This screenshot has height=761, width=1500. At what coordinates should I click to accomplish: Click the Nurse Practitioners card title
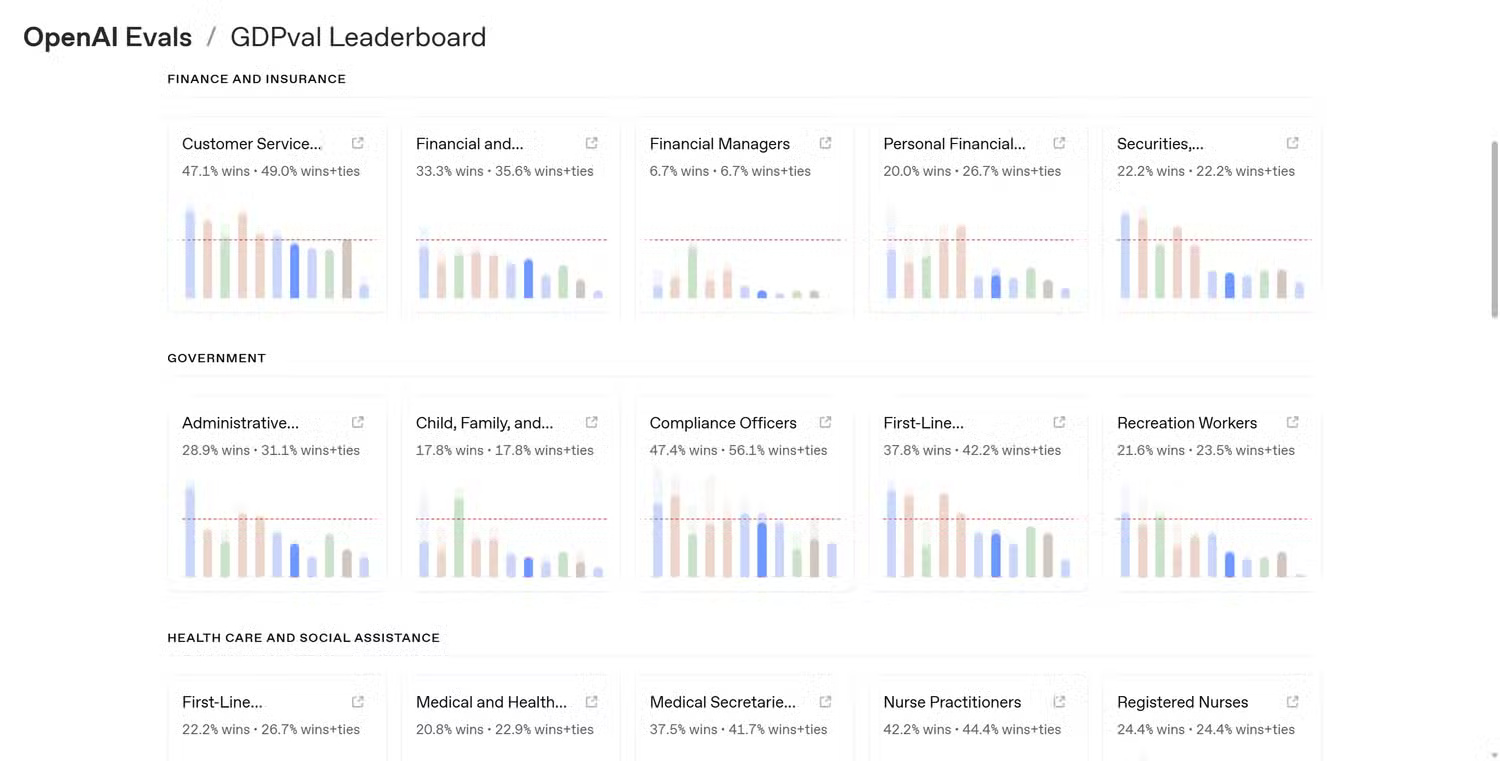pyautogui.click(x=951, y=701)
